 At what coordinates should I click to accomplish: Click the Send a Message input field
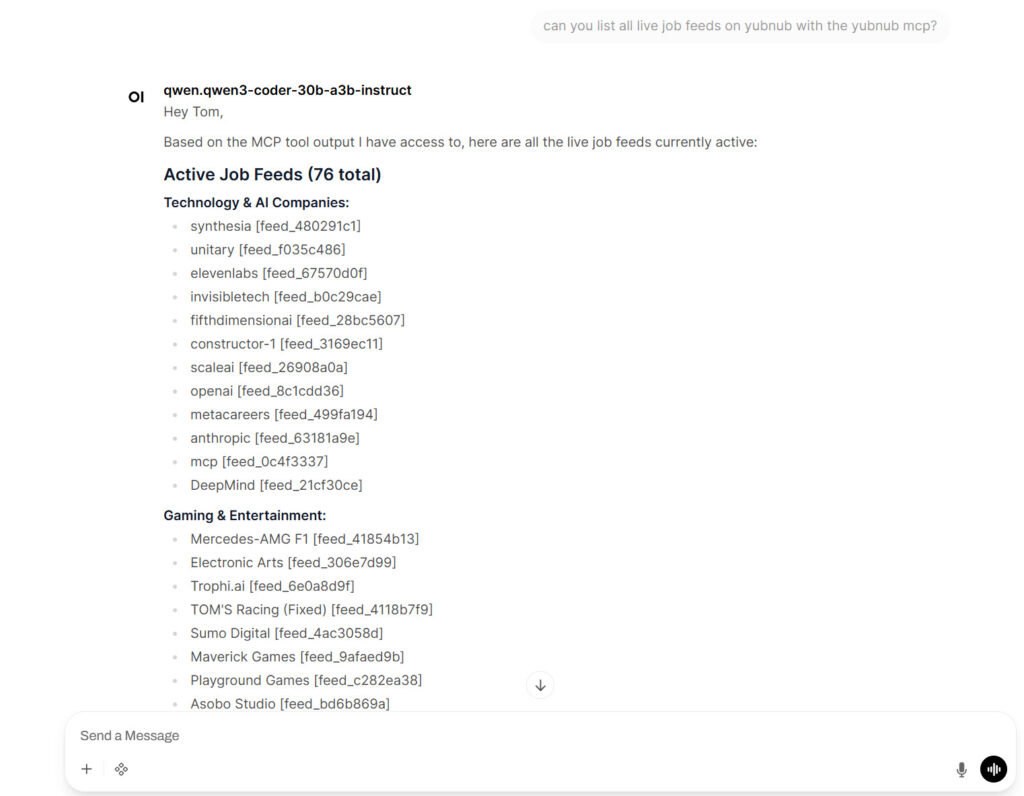coord(300,735)
